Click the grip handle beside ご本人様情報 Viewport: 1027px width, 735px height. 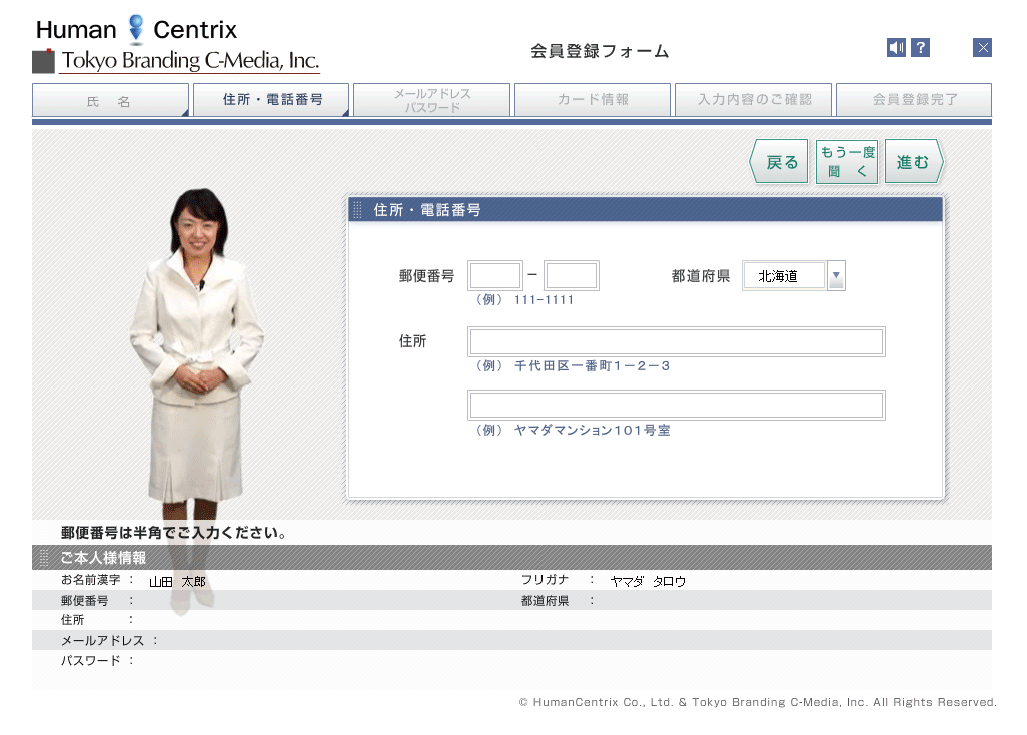(x=43, y=558)
